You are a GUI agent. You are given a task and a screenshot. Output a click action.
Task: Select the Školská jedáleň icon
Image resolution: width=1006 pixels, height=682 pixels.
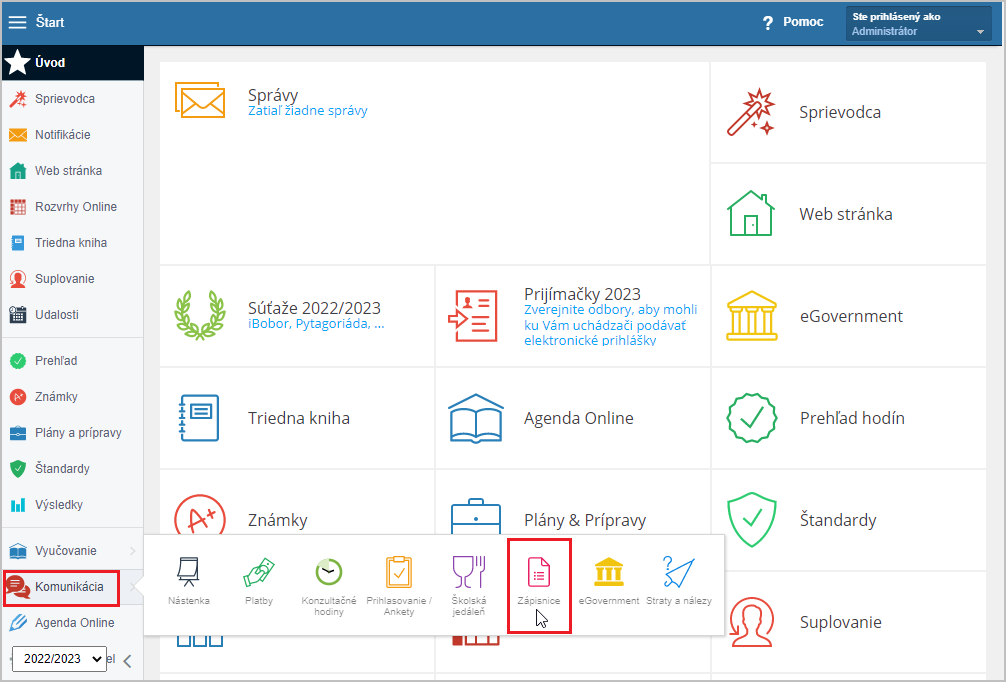coord(468,573)
